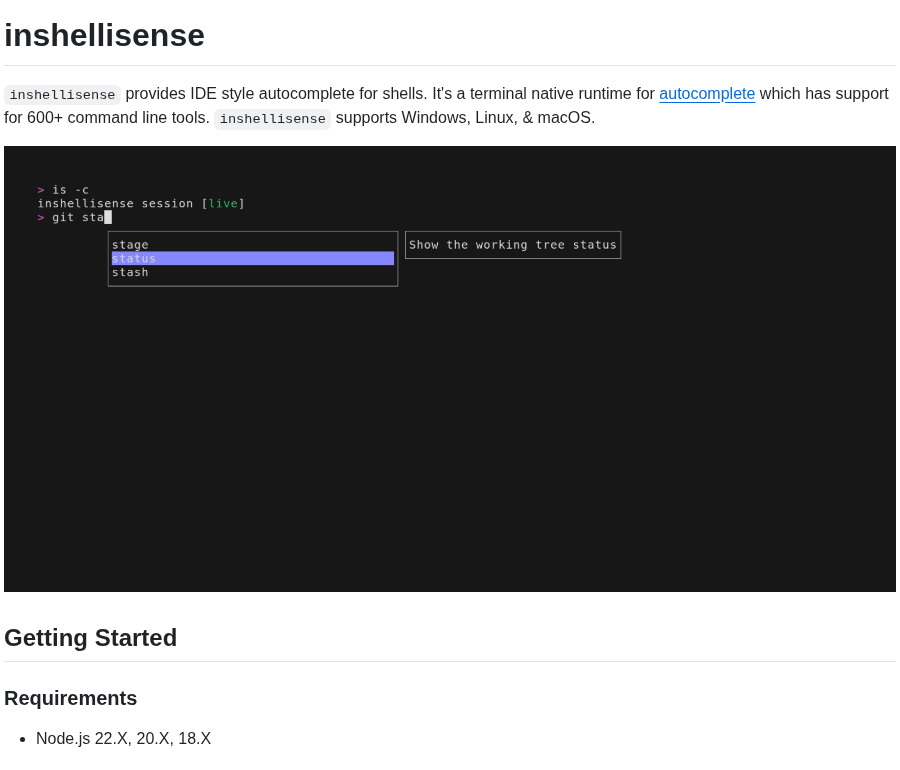The image size is (900, 770).
Task: Click the inshellisense main heading
Action: [104, 35]
